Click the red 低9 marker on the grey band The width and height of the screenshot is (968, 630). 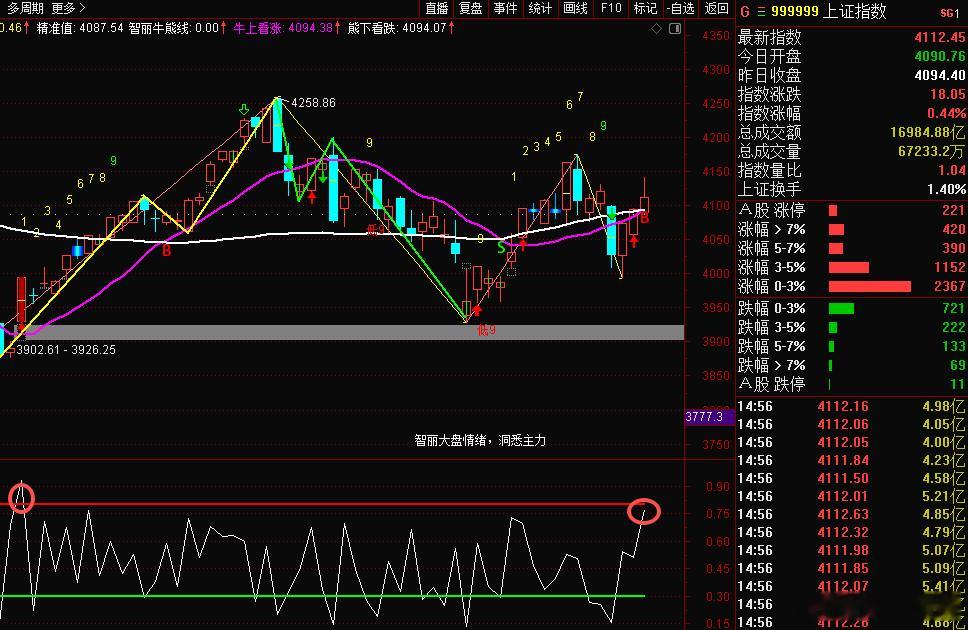[486, 330]
